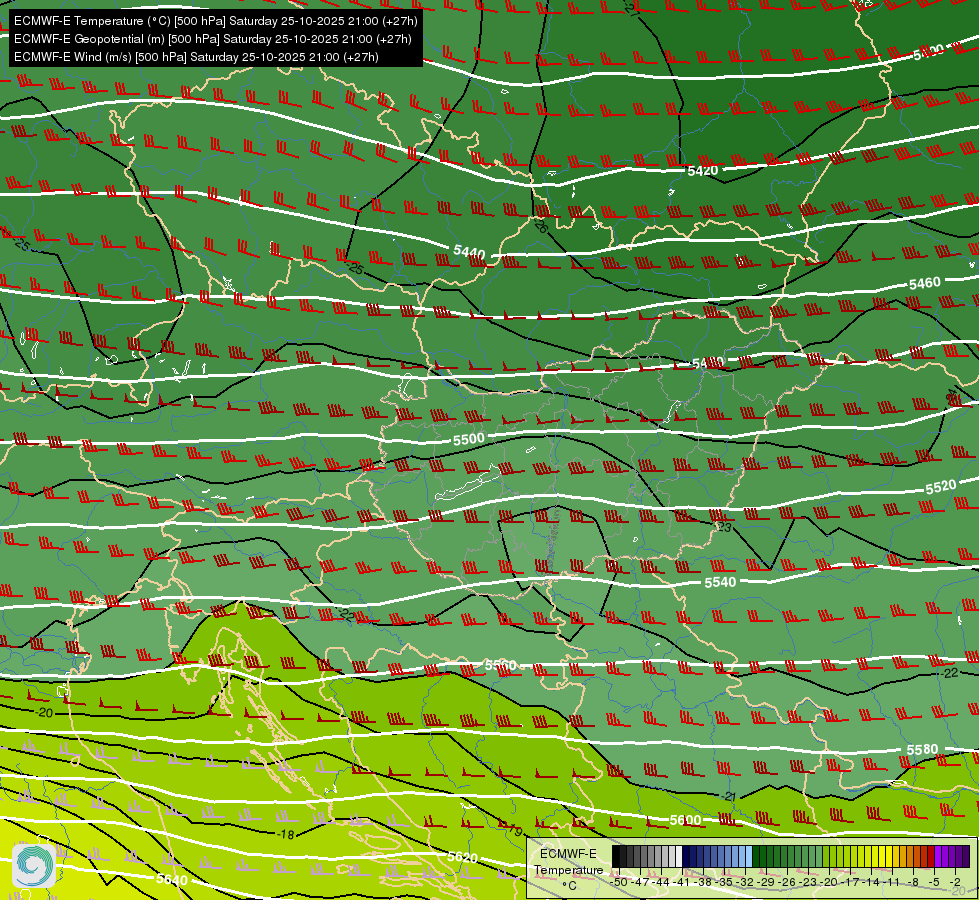Image resolution: width=979 pixels, height=900 pixels.
Task: Click the -26 isotherm label on the map
Action: point(541,226)
